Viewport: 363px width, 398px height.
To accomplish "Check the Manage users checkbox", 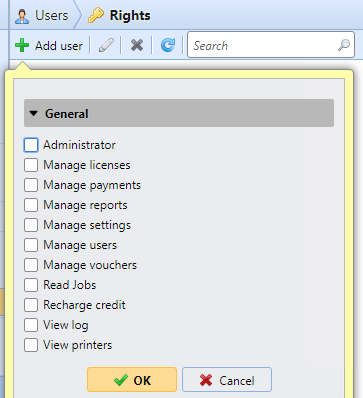I will click(x=31, y=245).
